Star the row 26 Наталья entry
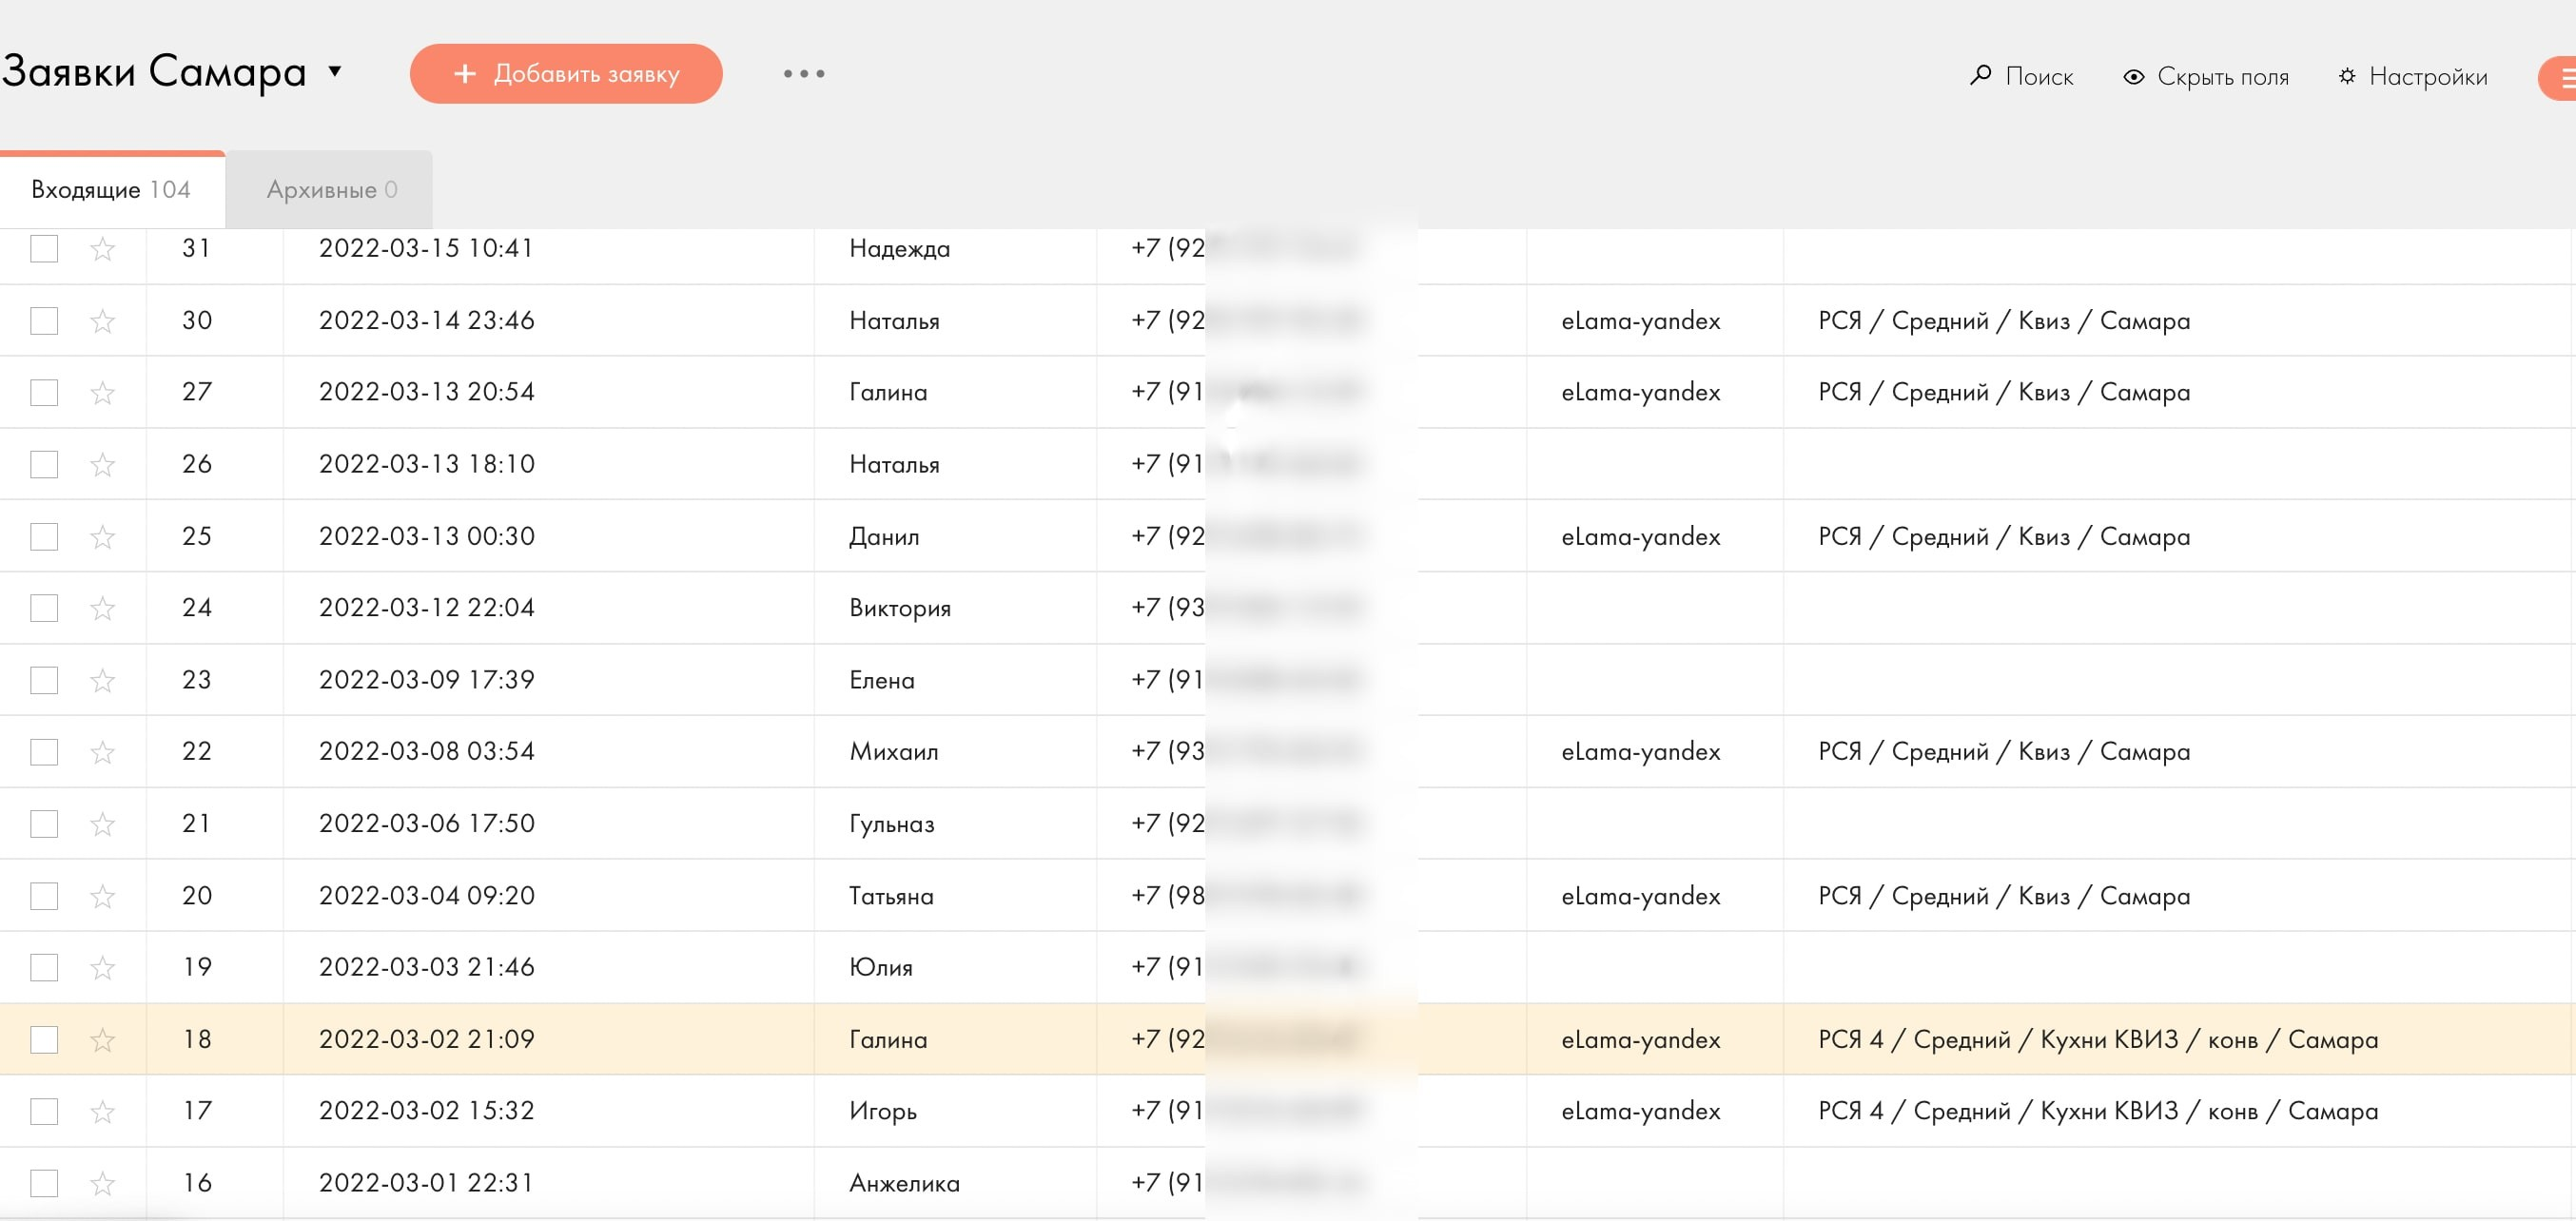 click(x=102, y=465)
